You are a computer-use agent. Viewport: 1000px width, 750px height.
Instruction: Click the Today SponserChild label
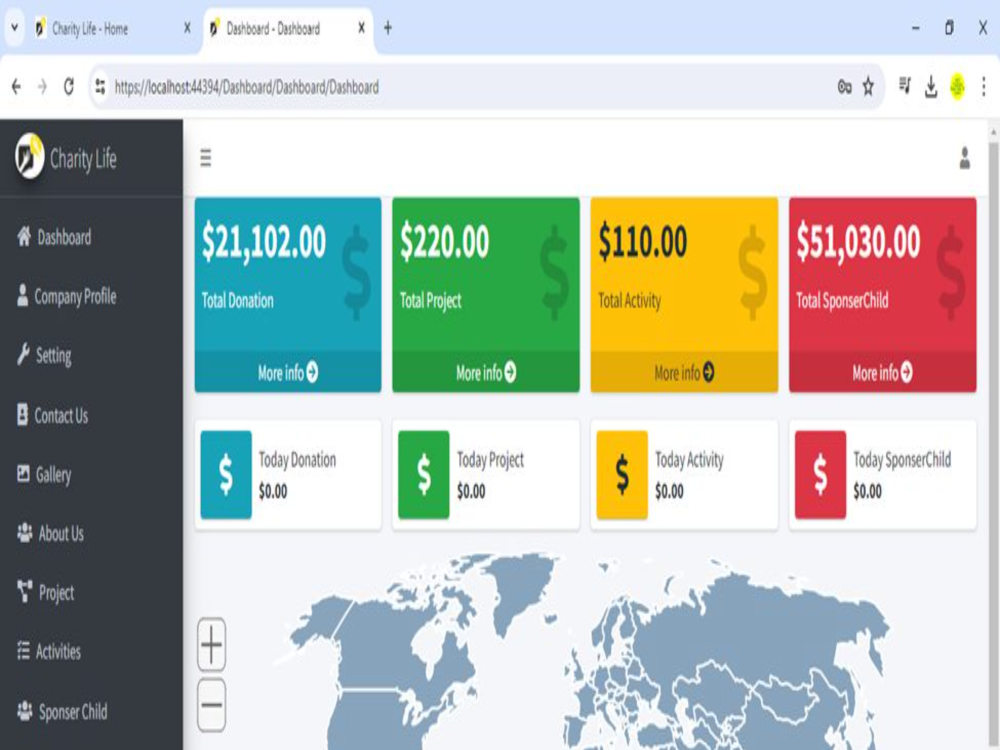[x=902, y=459]
